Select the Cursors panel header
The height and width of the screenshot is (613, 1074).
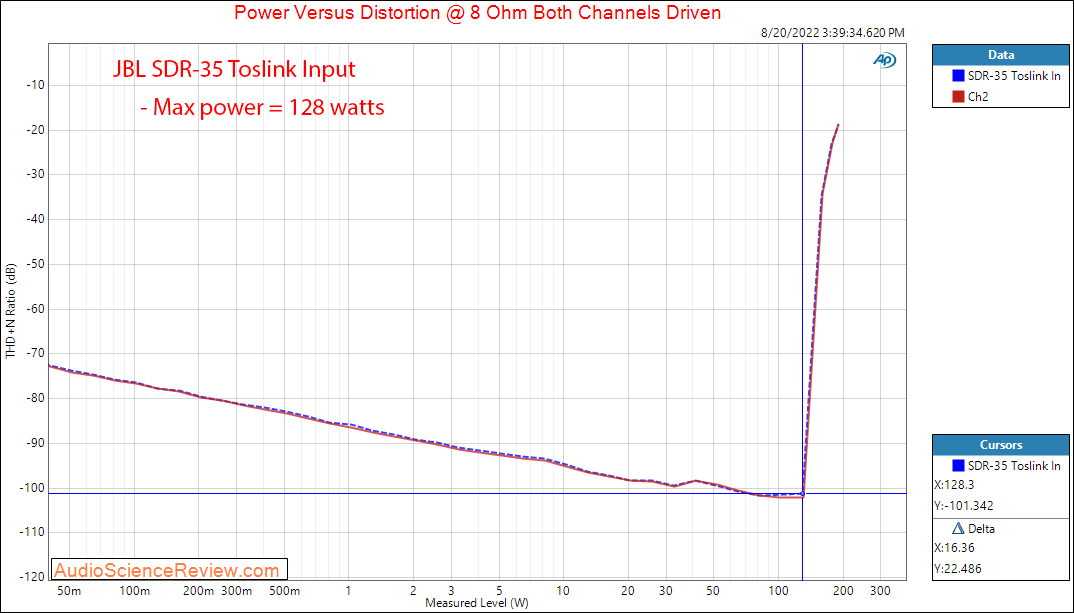pyautogui.click(x=1001, y=445)
